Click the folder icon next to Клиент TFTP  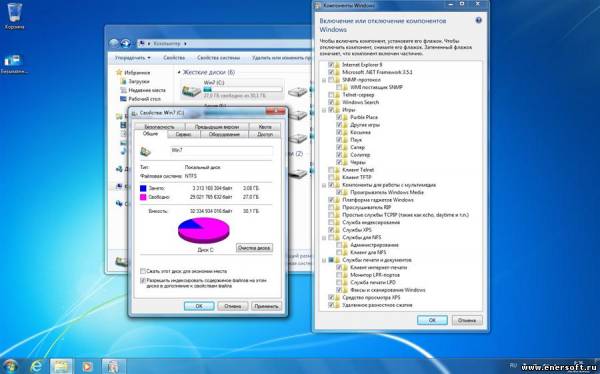coord(338,177)
